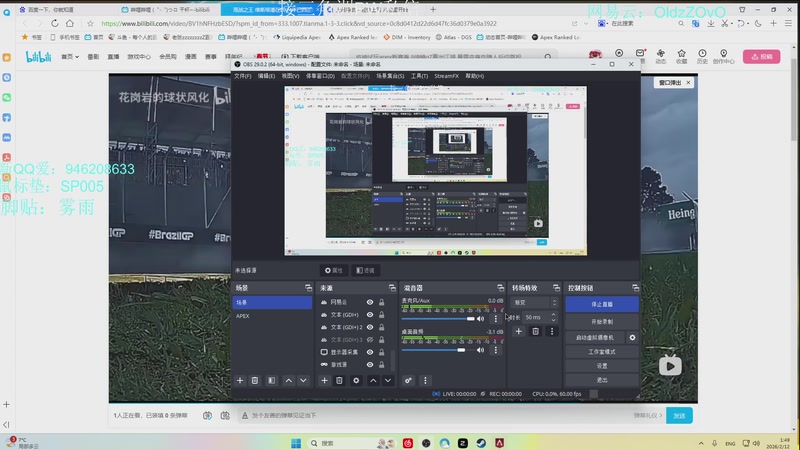Toggle visibility of 显示器采集 source
The height and width of the screenshot is (450, 800).
click(370, 353)
